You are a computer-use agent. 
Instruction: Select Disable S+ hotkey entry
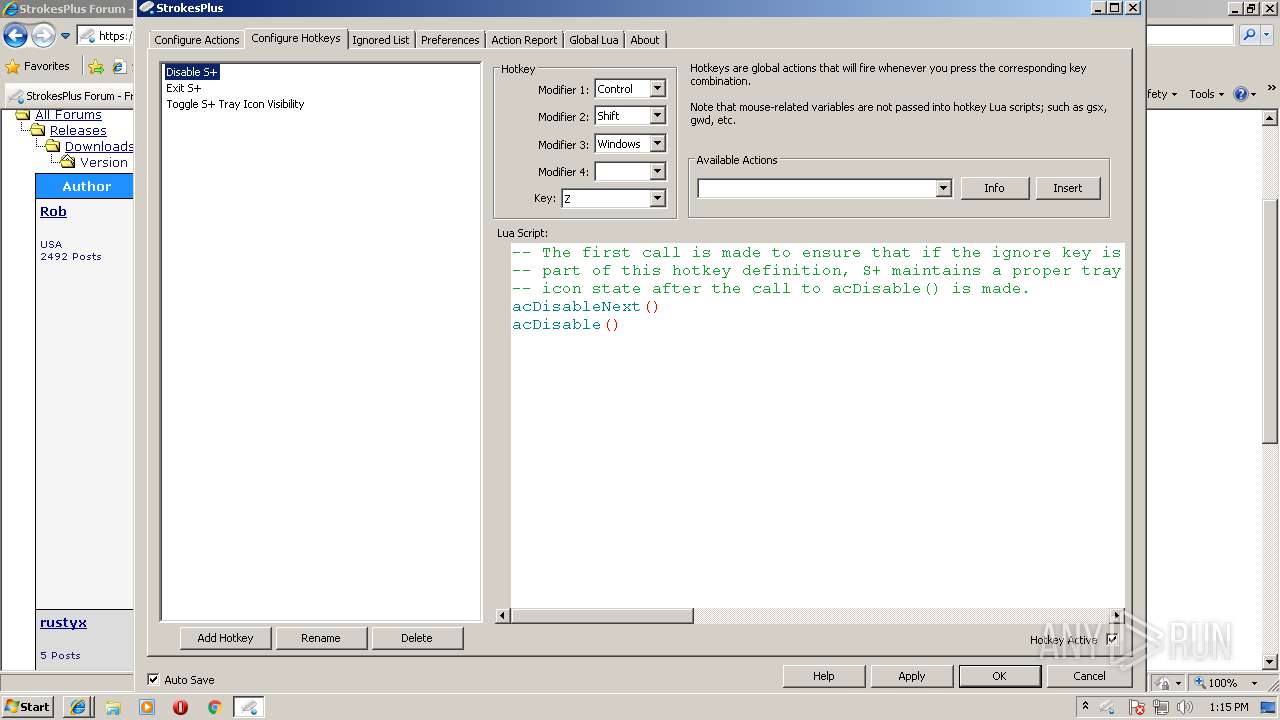pyautogui.click(x=191, y=72)
